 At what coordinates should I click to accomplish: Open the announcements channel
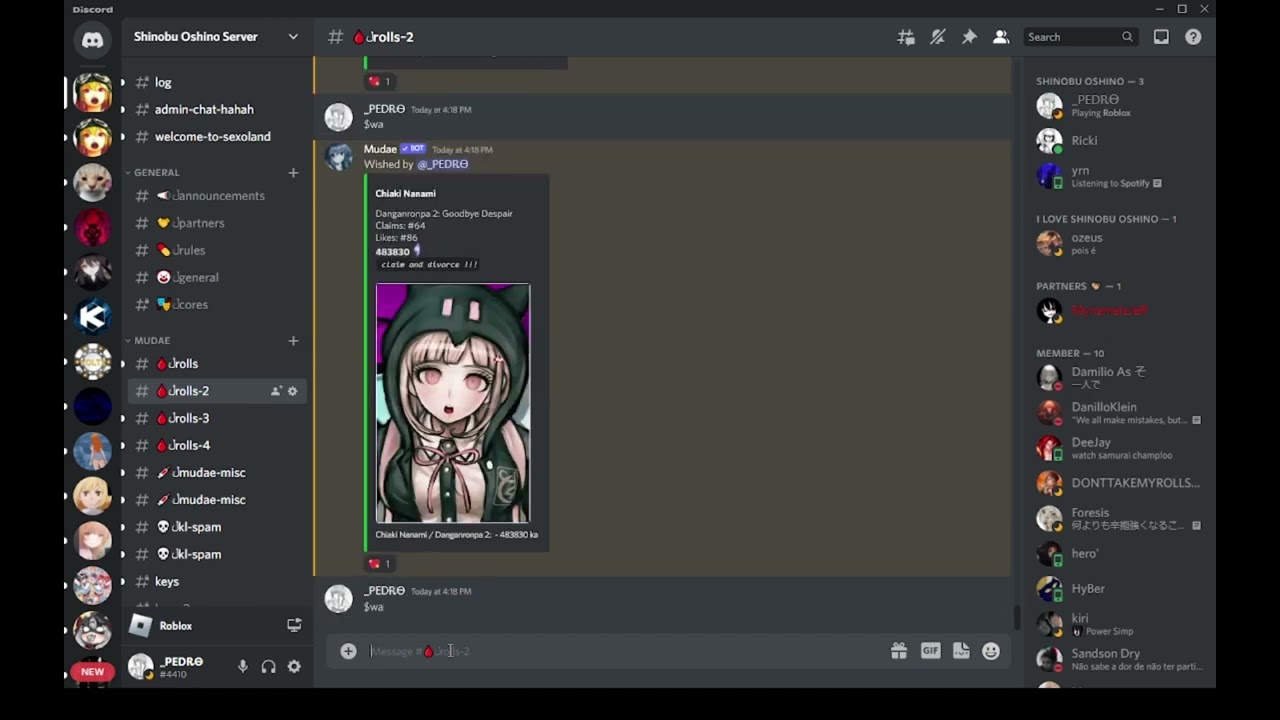click(x=216, y=196)
